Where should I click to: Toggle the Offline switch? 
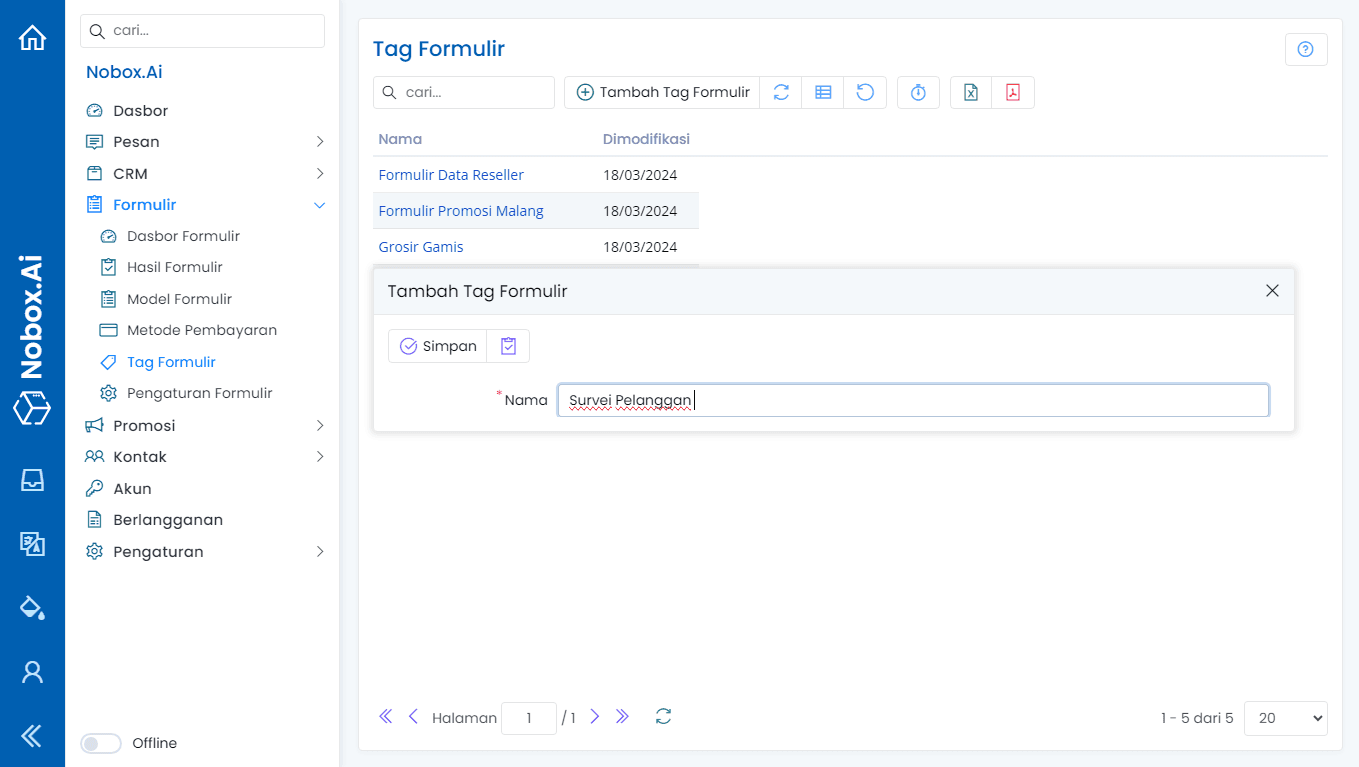click(100, 743)
